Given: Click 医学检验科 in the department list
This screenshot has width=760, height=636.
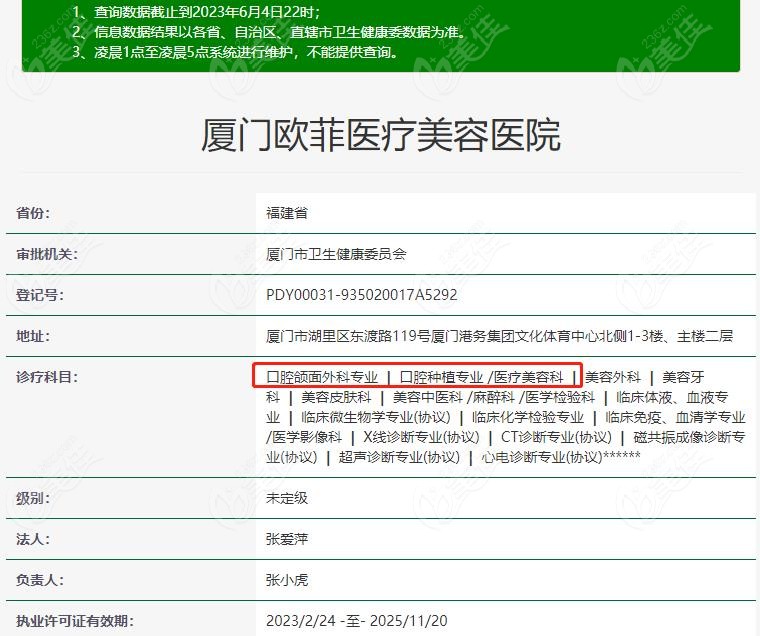Looking at the screenshot, I should (560, 398).
